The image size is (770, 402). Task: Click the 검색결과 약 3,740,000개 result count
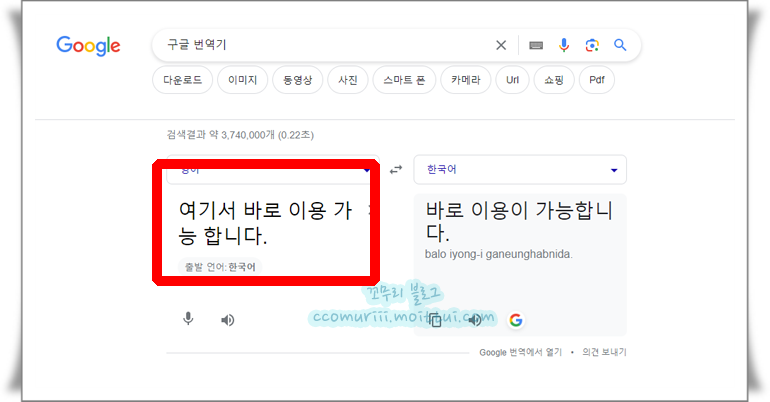[x=240, y=134]
